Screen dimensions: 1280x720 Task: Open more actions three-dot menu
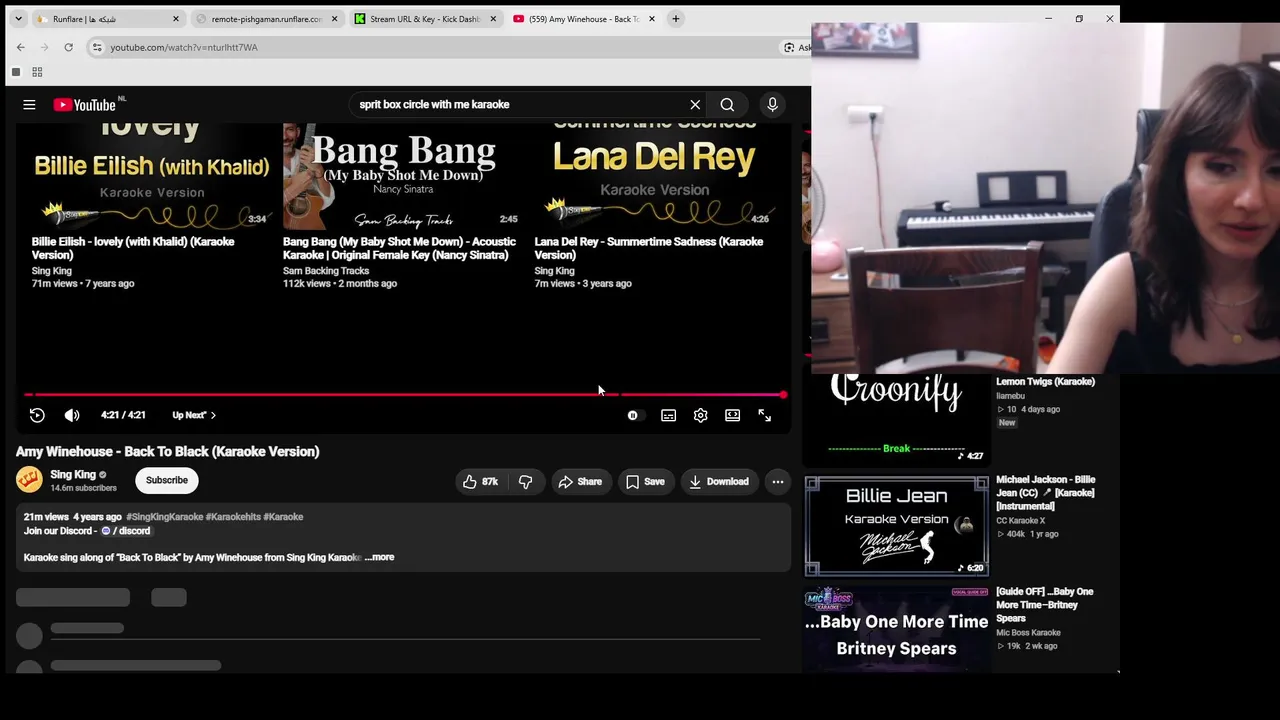pos(777,482)
